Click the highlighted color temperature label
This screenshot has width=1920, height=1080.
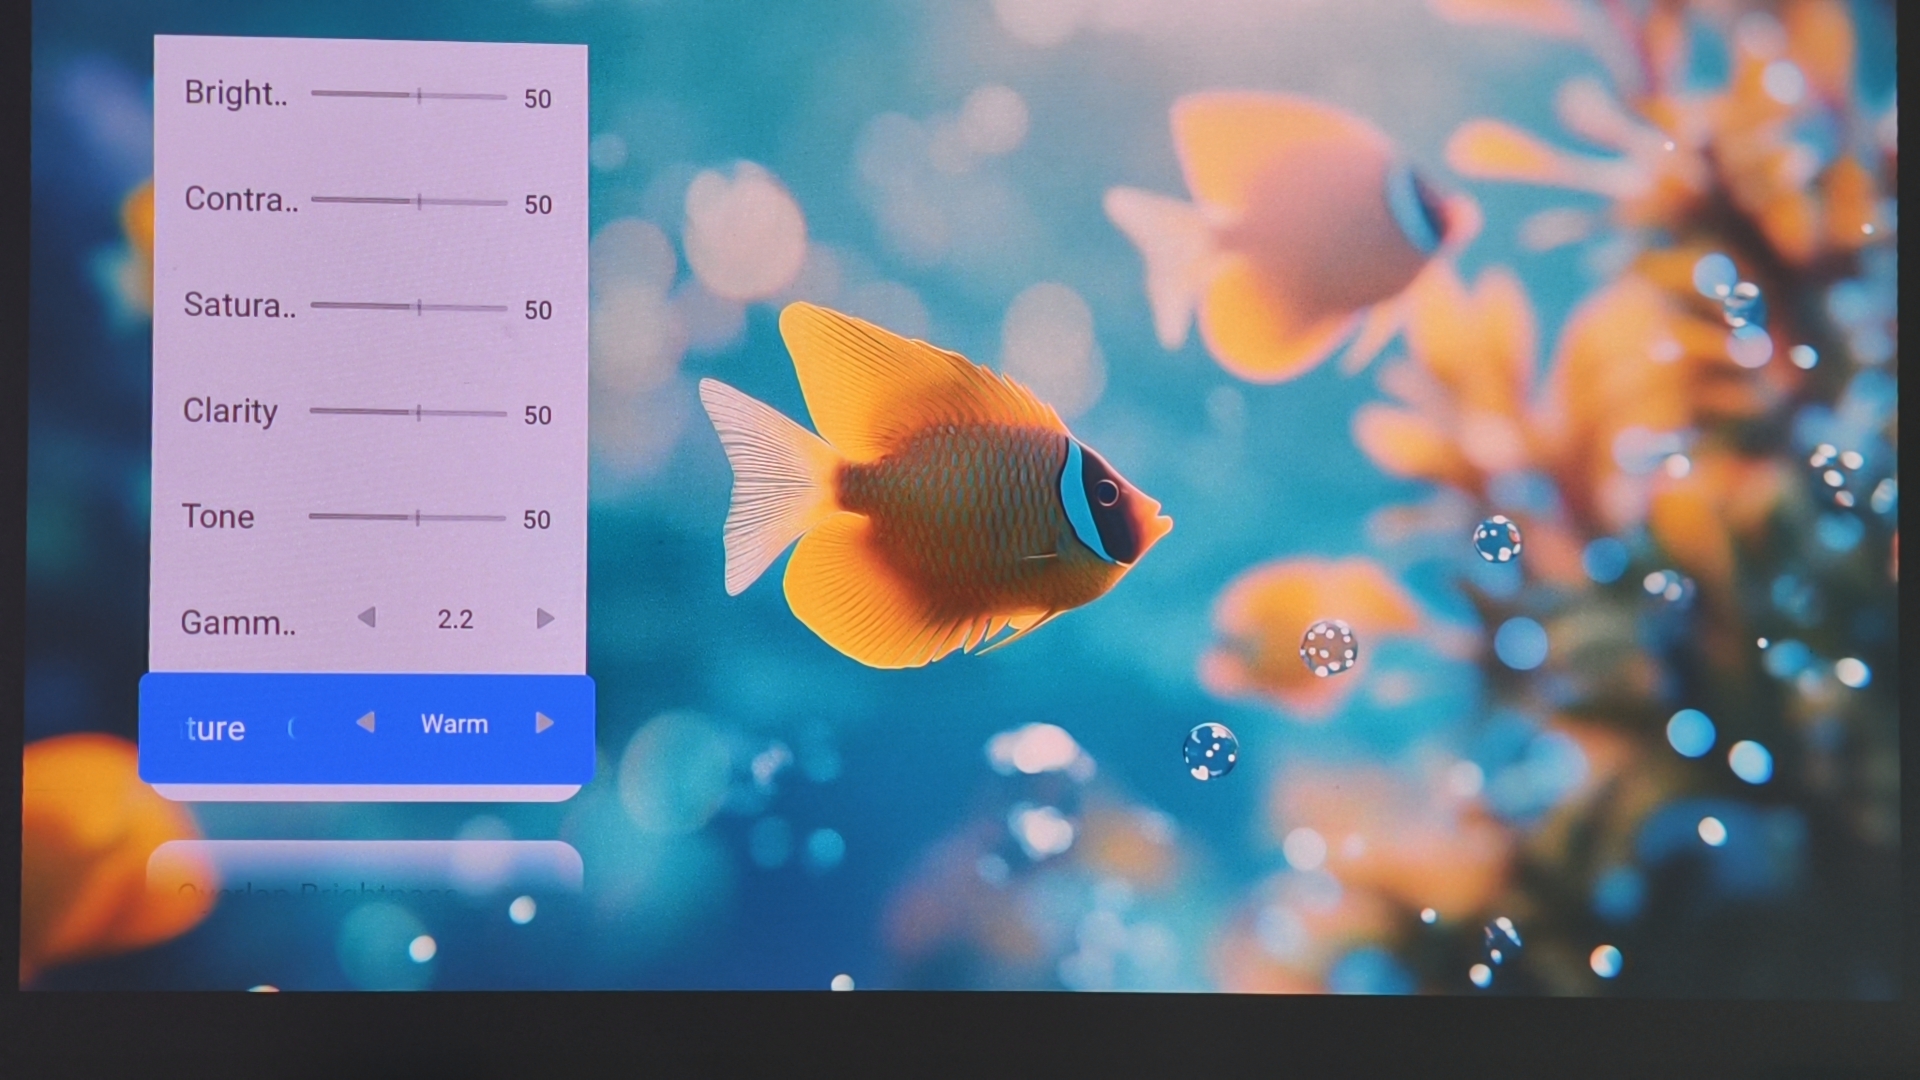(x=217, y=728)
